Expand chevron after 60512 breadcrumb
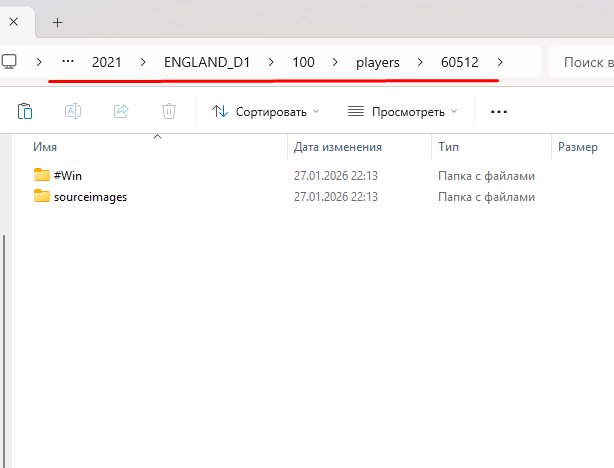 500,62
